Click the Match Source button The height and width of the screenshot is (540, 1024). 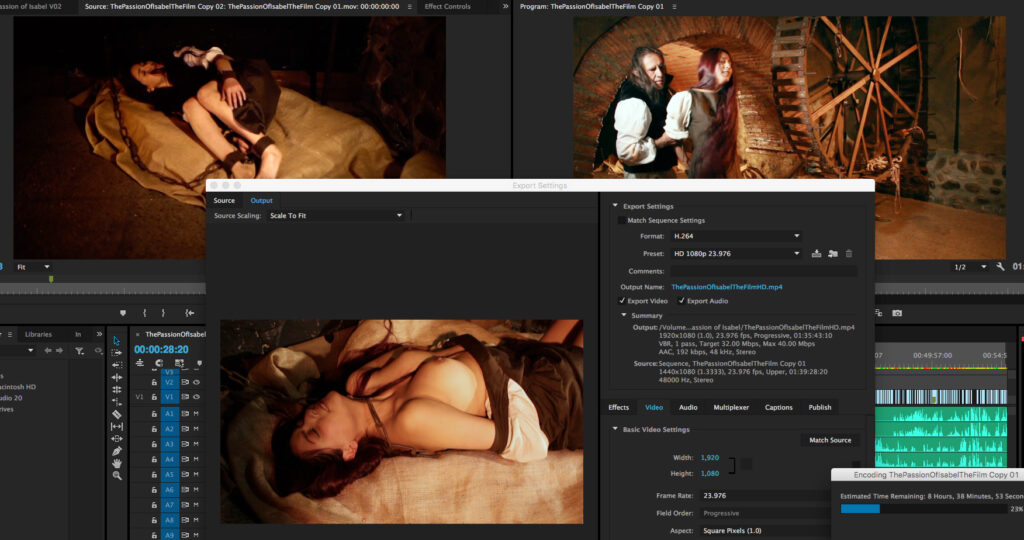[830, 440]
